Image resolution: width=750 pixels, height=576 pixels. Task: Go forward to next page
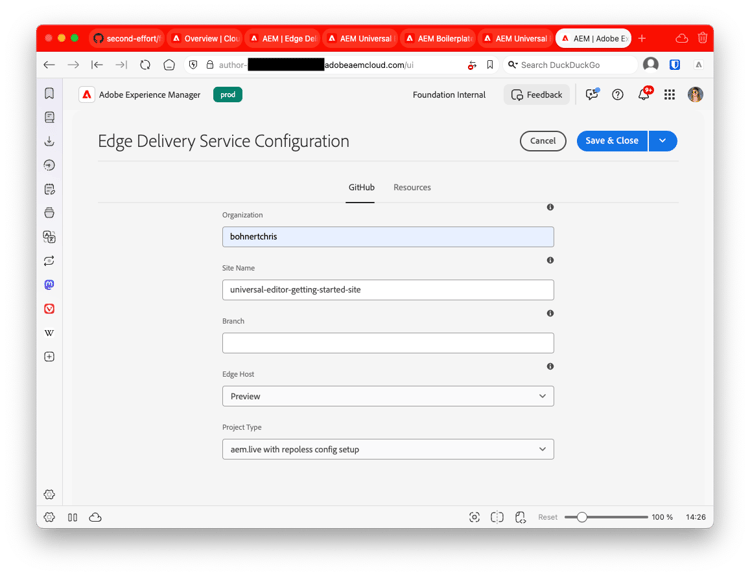click(x=73, y=65)
